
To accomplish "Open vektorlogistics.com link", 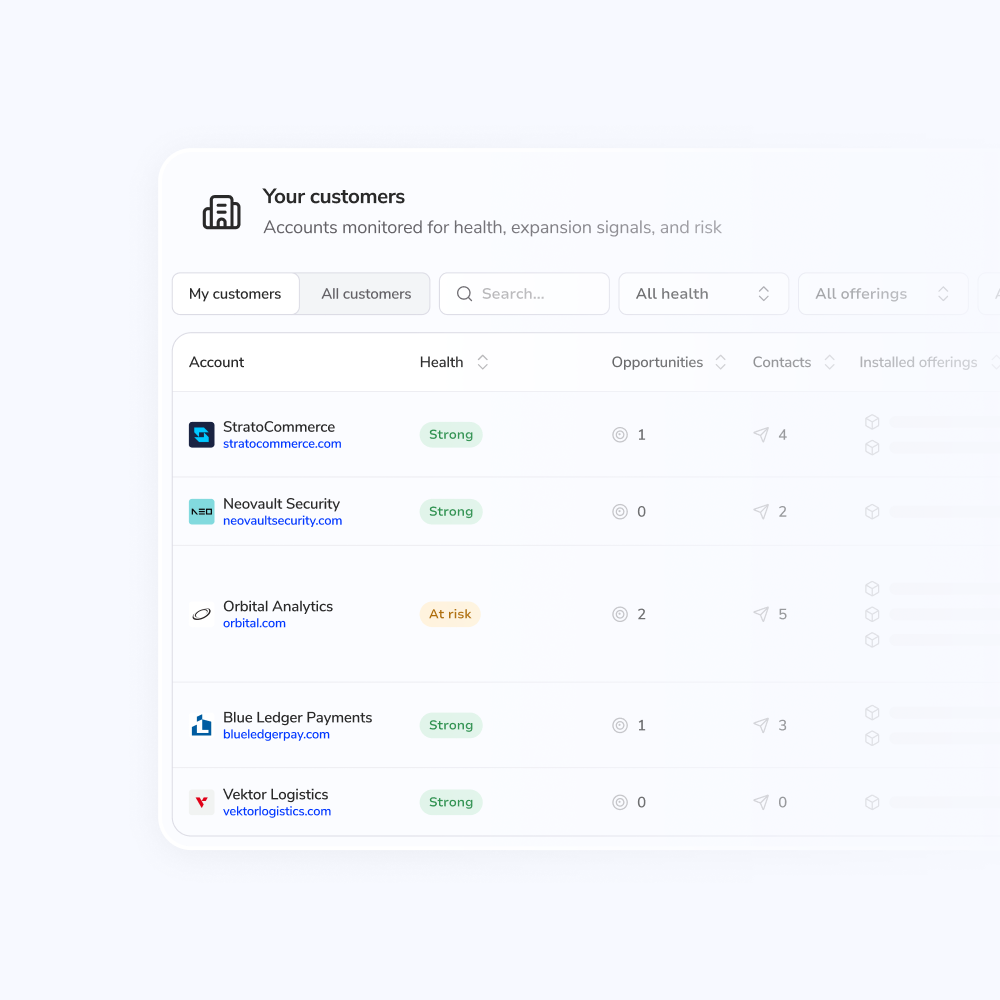I will click(277, 812).
